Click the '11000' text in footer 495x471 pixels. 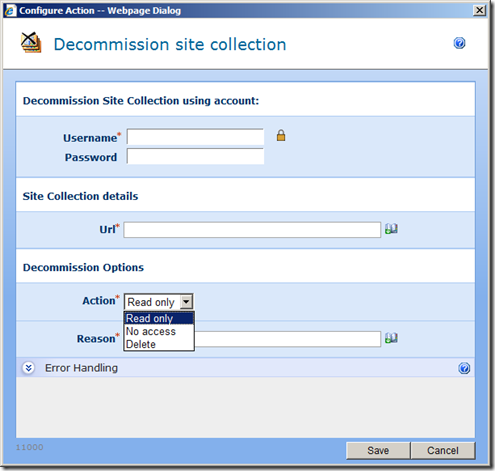[x=29, y=447]
